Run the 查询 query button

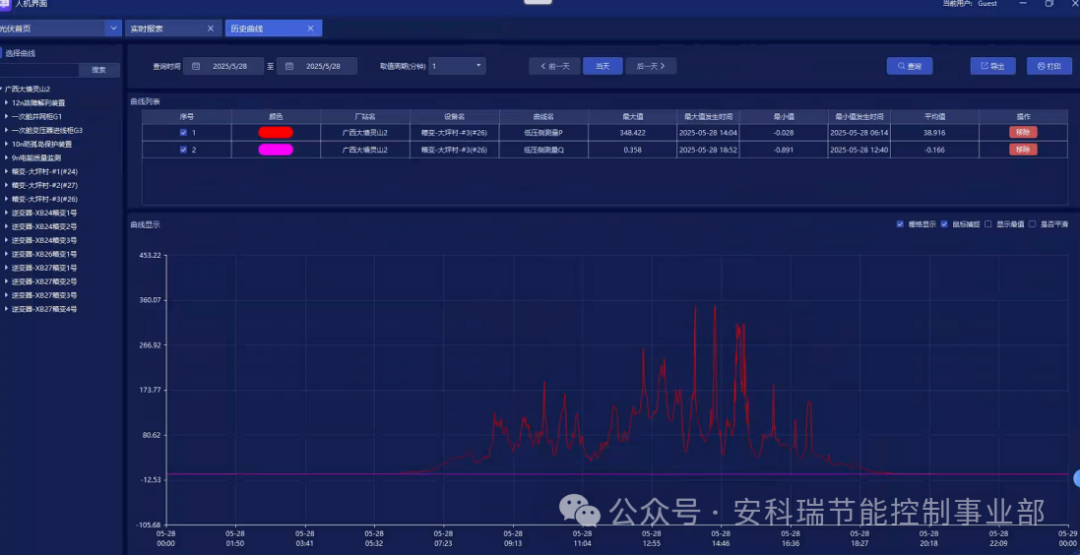coord(909,66)
